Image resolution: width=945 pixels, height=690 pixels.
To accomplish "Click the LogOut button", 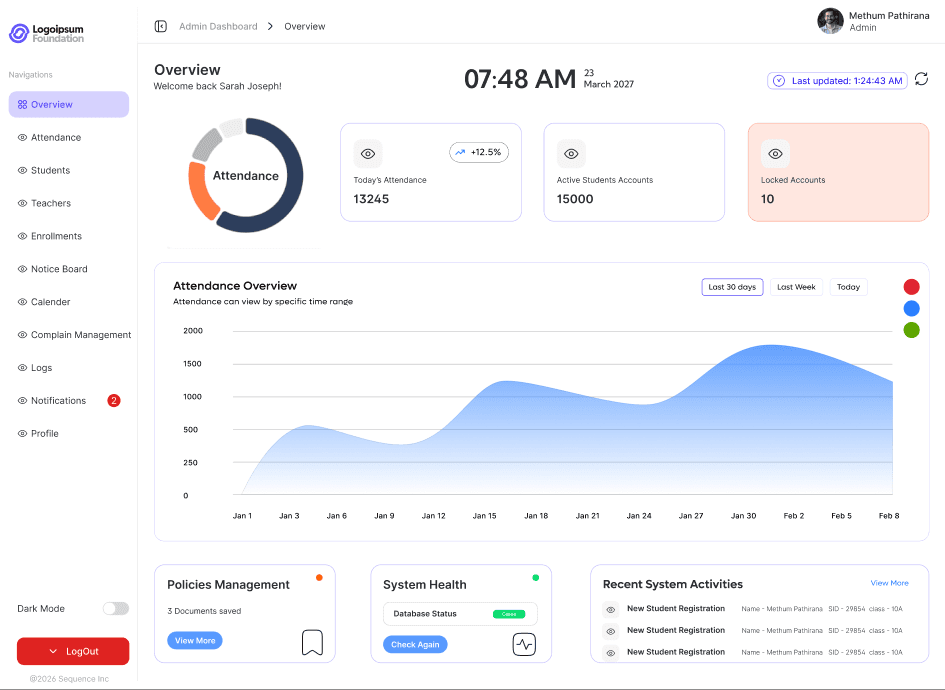I will tap(73, 651).
